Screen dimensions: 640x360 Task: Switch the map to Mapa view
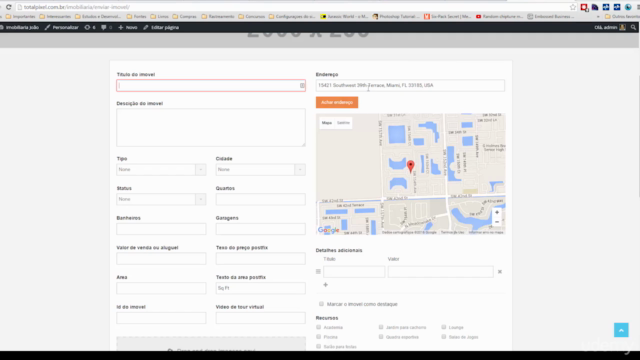327,122
